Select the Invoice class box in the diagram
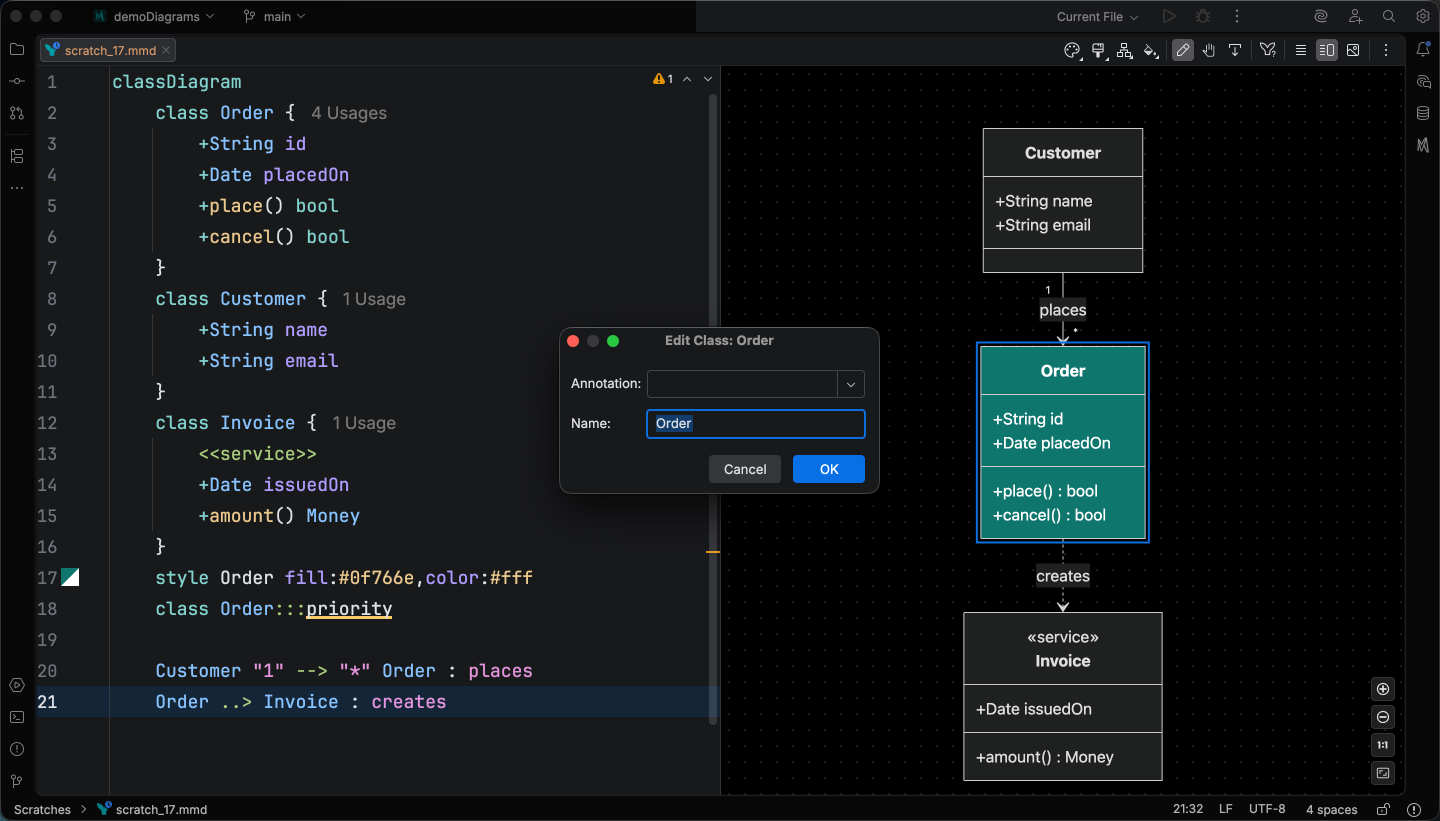Screen dimensions: 1440x821 tap(1063, 696)
